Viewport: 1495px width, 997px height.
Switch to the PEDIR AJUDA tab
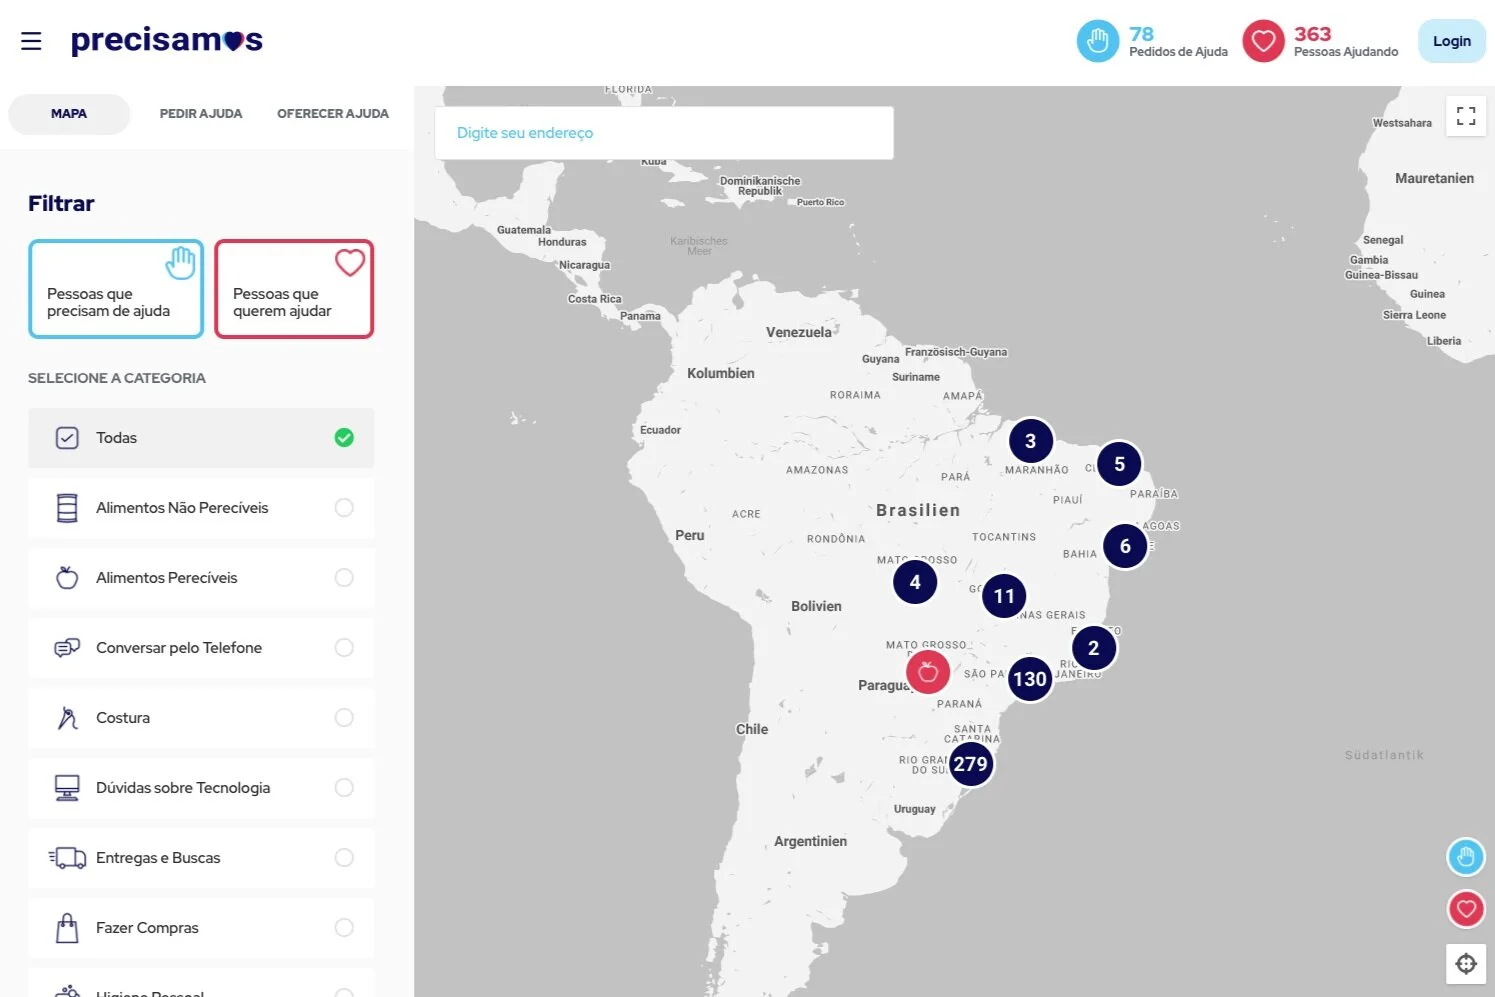pos(200,113)
